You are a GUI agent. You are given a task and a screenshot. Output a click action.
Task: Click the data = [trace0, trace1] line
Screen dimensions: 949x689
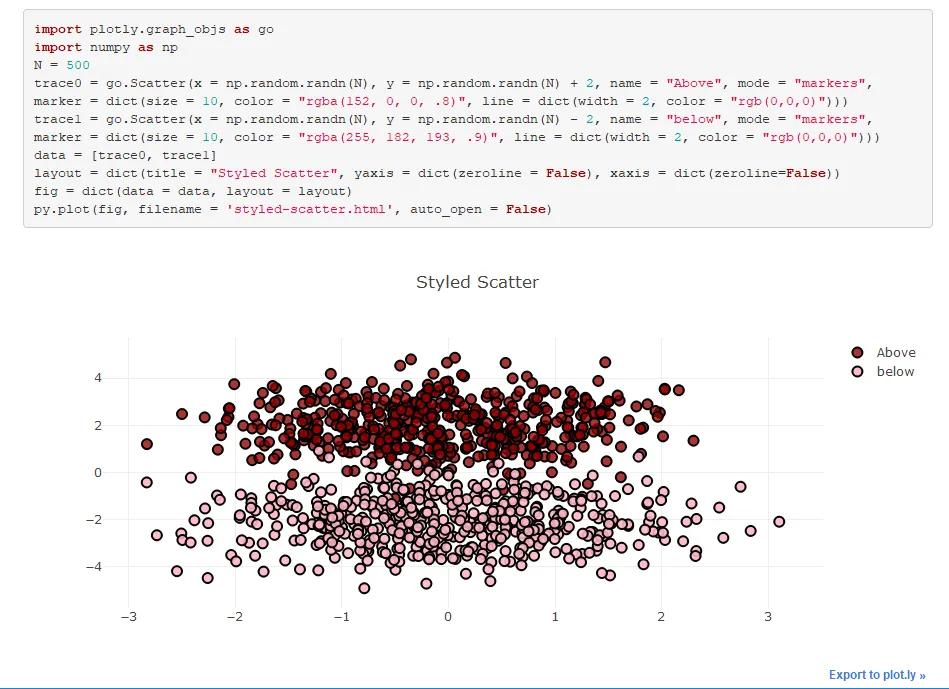pyautogui.click(x=125, y=155)
